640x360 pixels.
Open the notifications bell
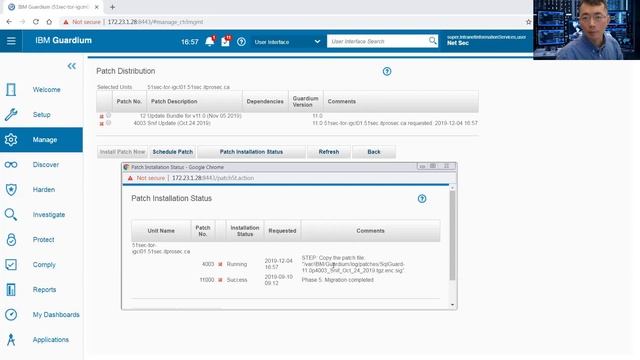coord(210,41)
